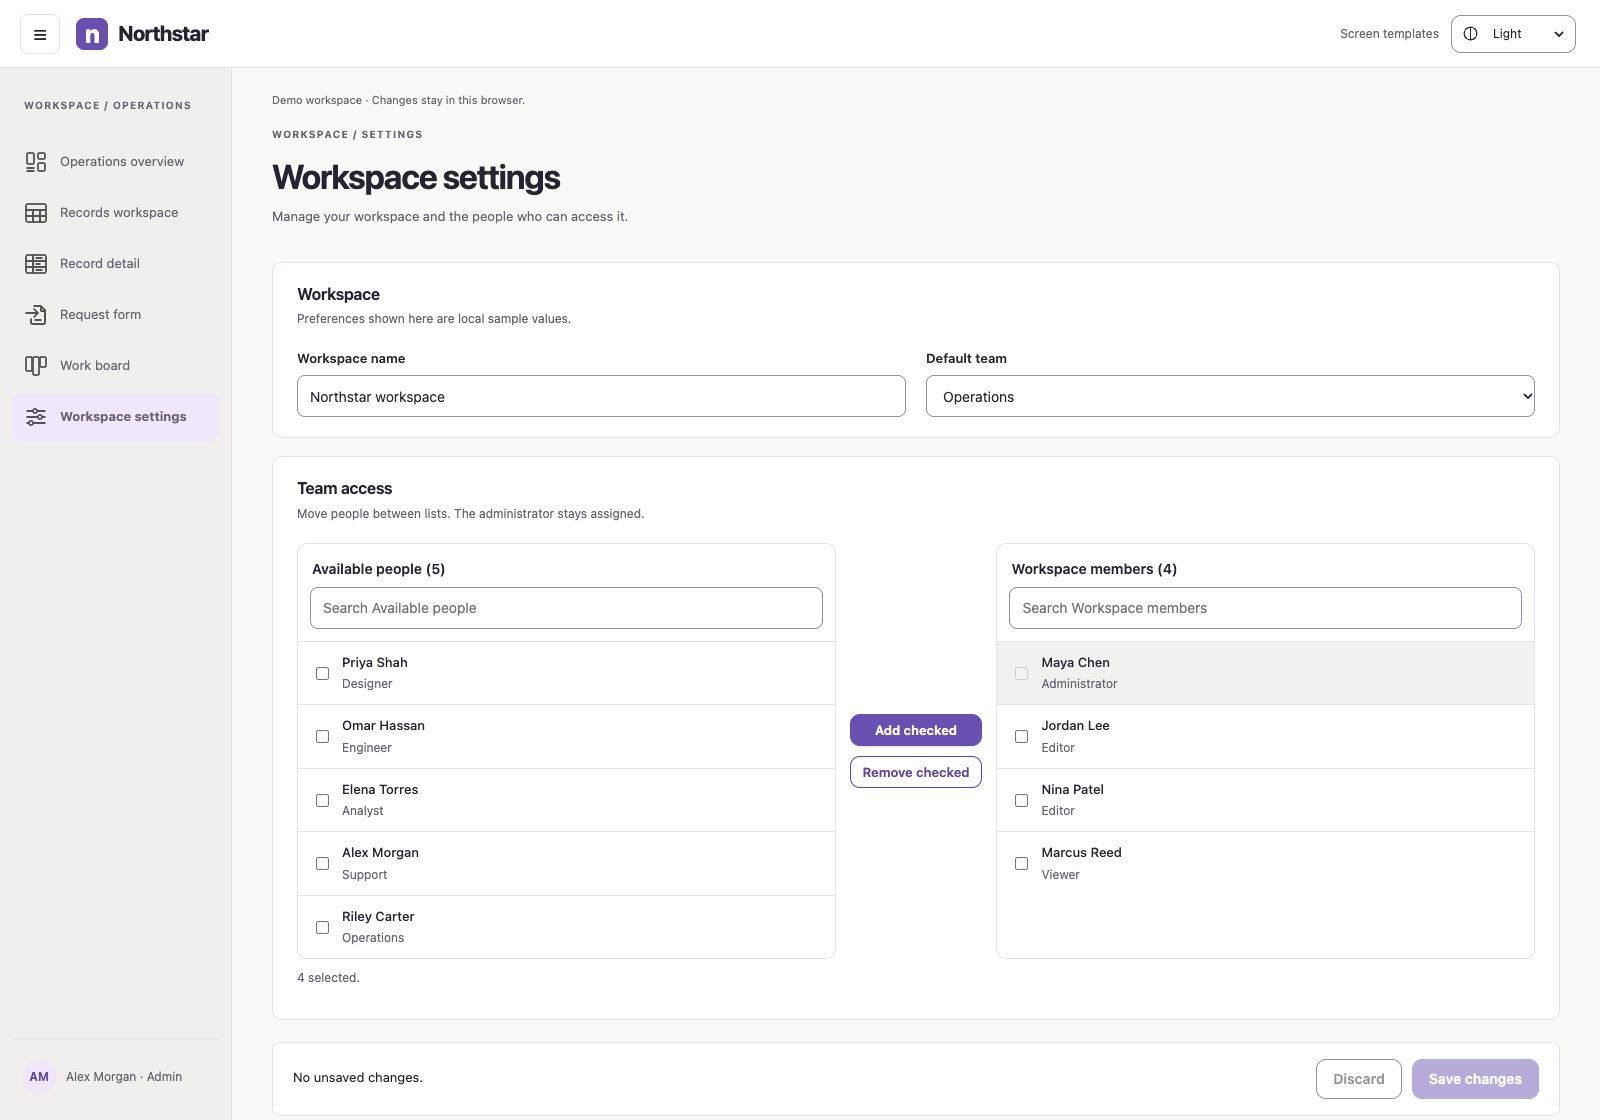The height and width of the screenshot is (1120, 1600).
Task: Open the Work board page
Action: click(115, 366)
